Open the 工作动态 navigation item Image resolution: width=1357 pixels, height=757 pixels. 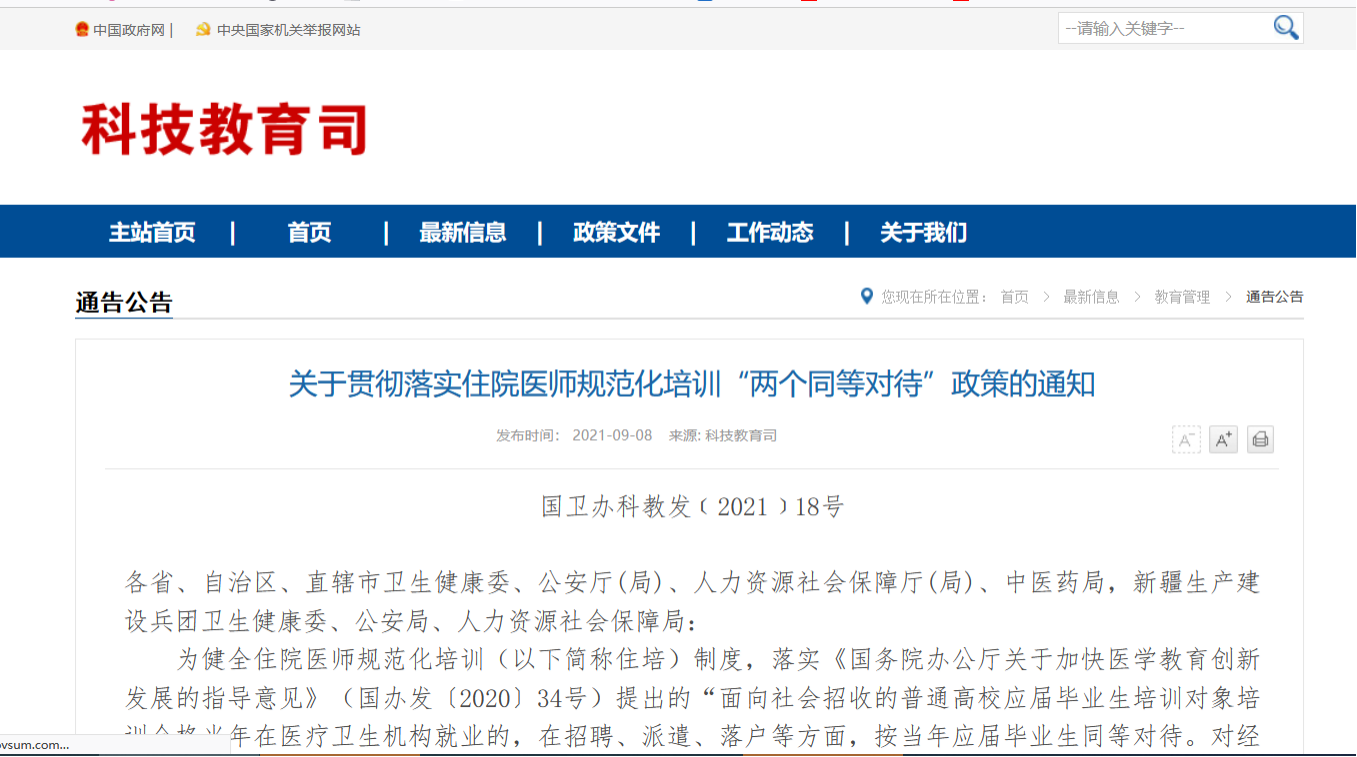point(769,233)
